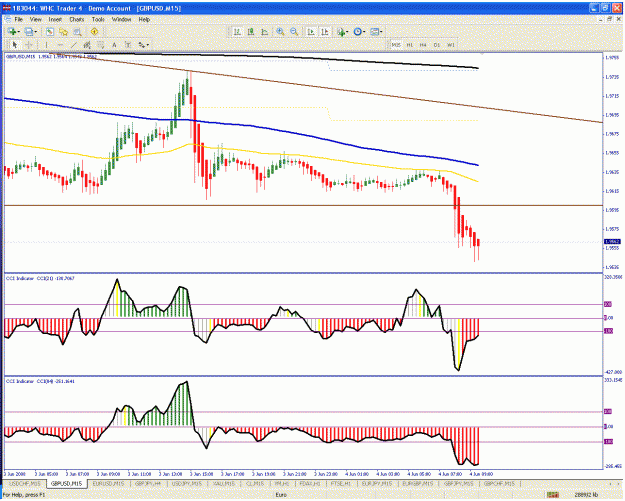Select the H1 timeframe button
This screenshot has height=501, width=625.
point(410,45)
